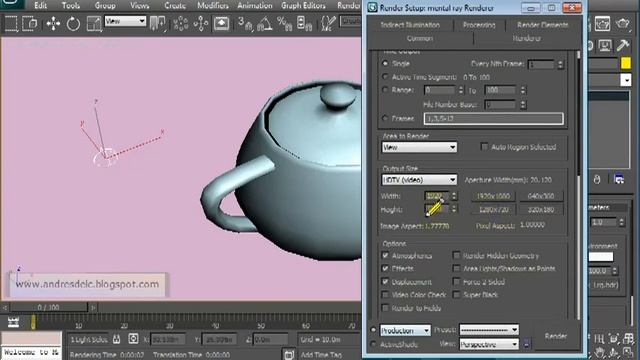Viewport: 640px width, 360px height.
Task: Open the Tools menu
Action: coord(71,6)
